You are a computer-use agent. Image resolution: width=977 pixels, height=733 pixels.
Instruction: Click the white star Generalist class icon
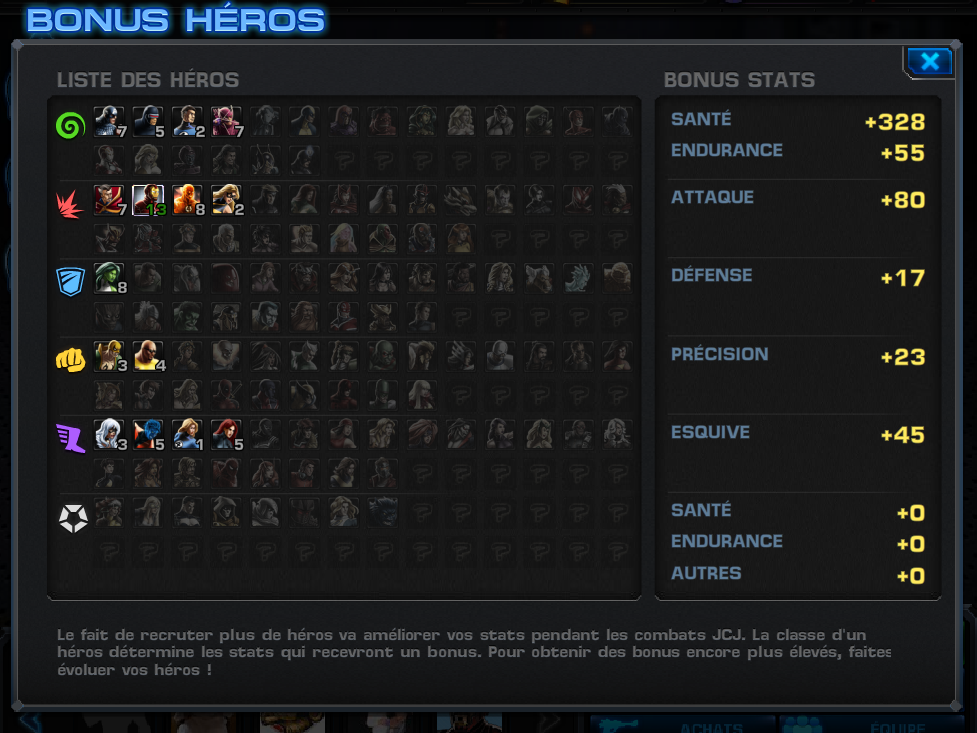[x=73, y=518]
